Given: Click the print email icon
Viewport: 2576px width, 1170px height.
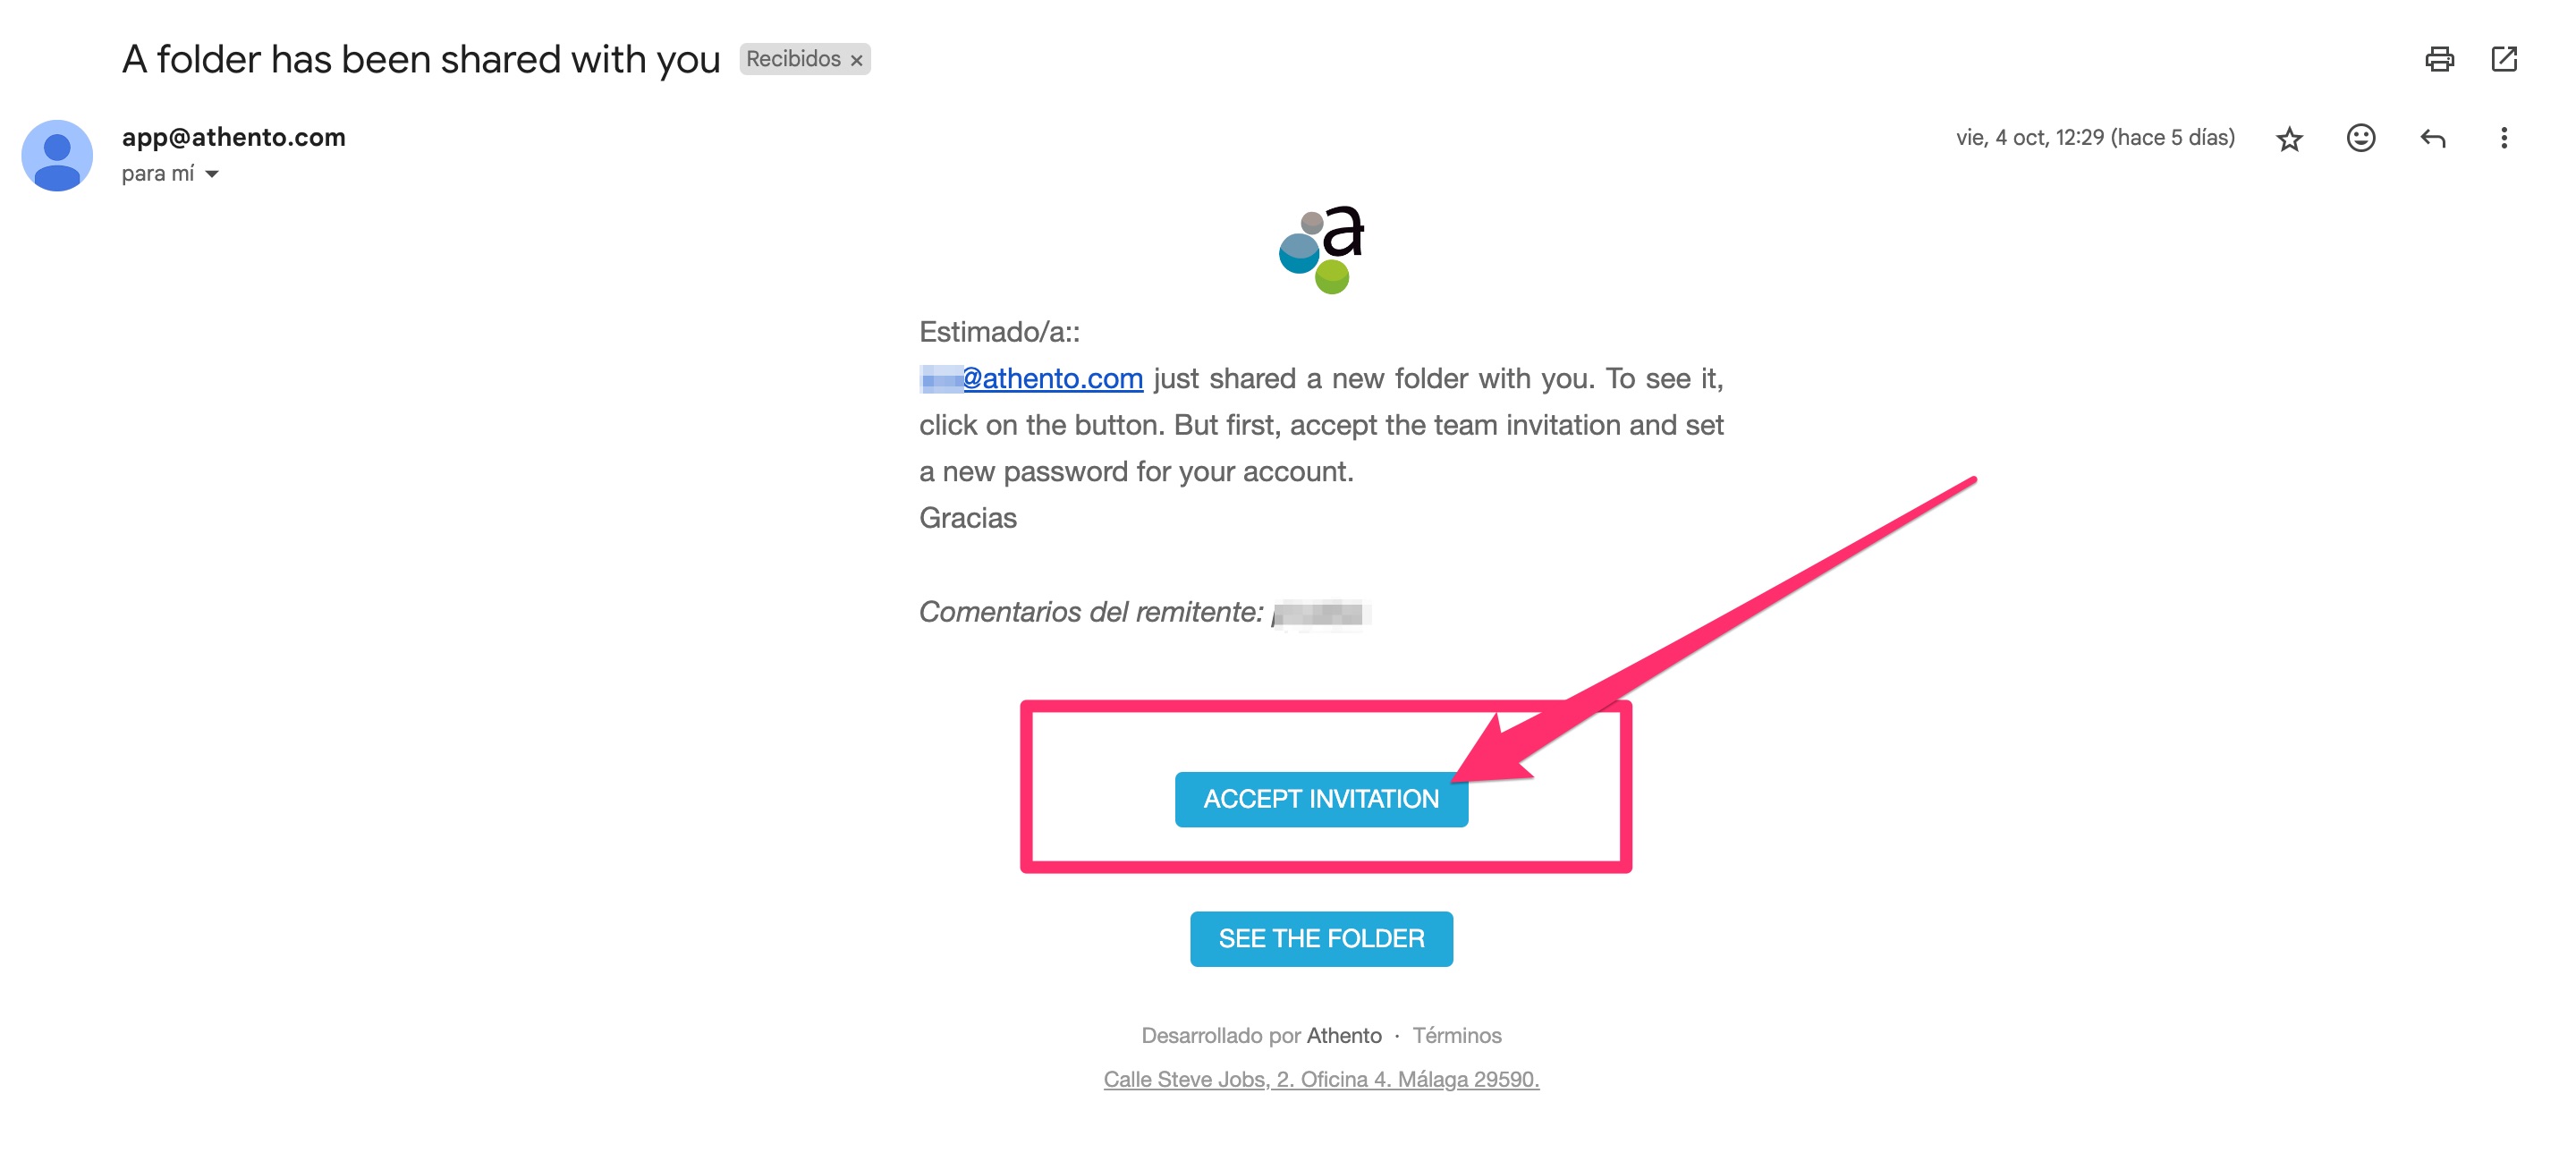Looking at the screenshot, I should tap(2440, 59).
